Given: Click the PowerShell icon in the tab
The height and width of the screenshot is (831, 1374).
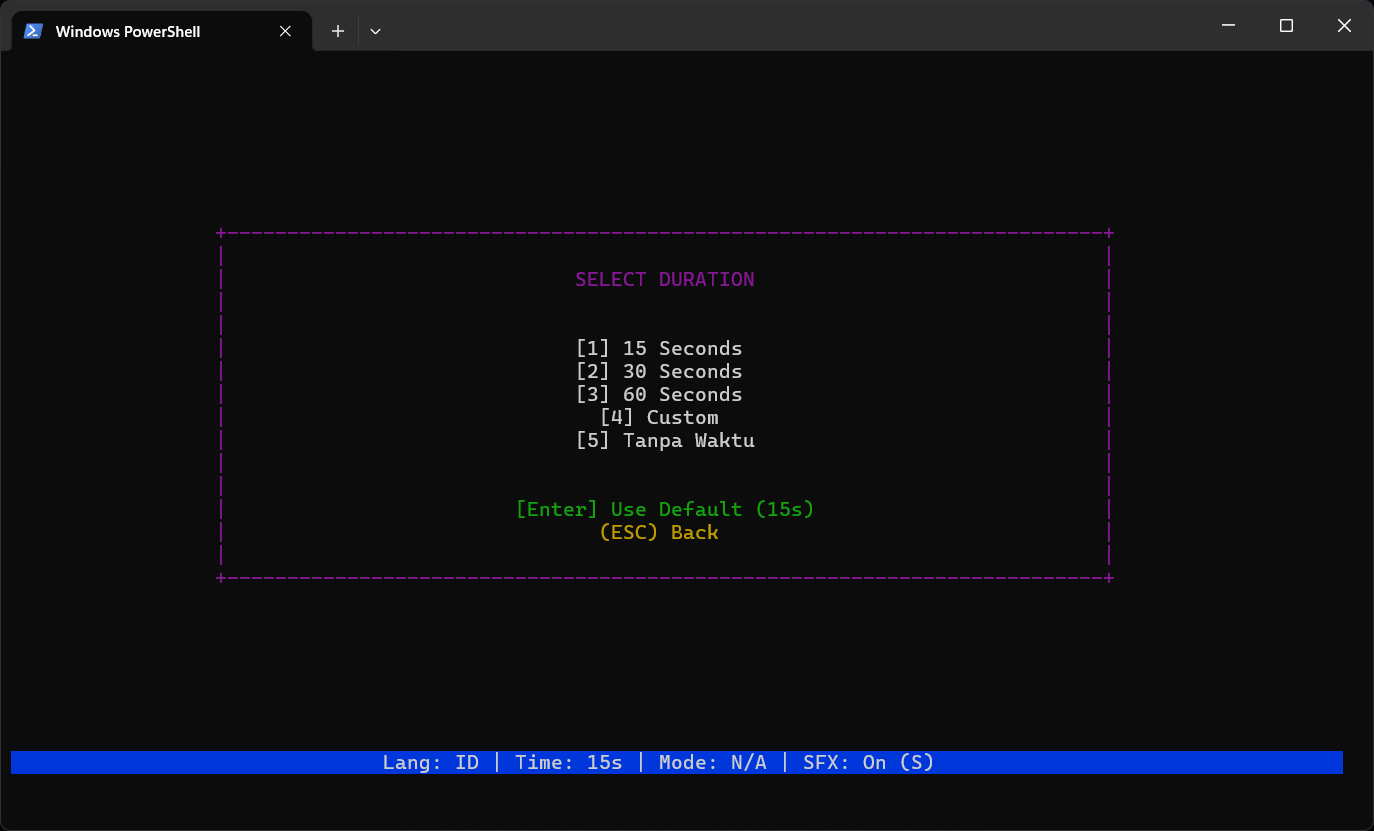Looking at the screenshot, I should click(33, 31).
